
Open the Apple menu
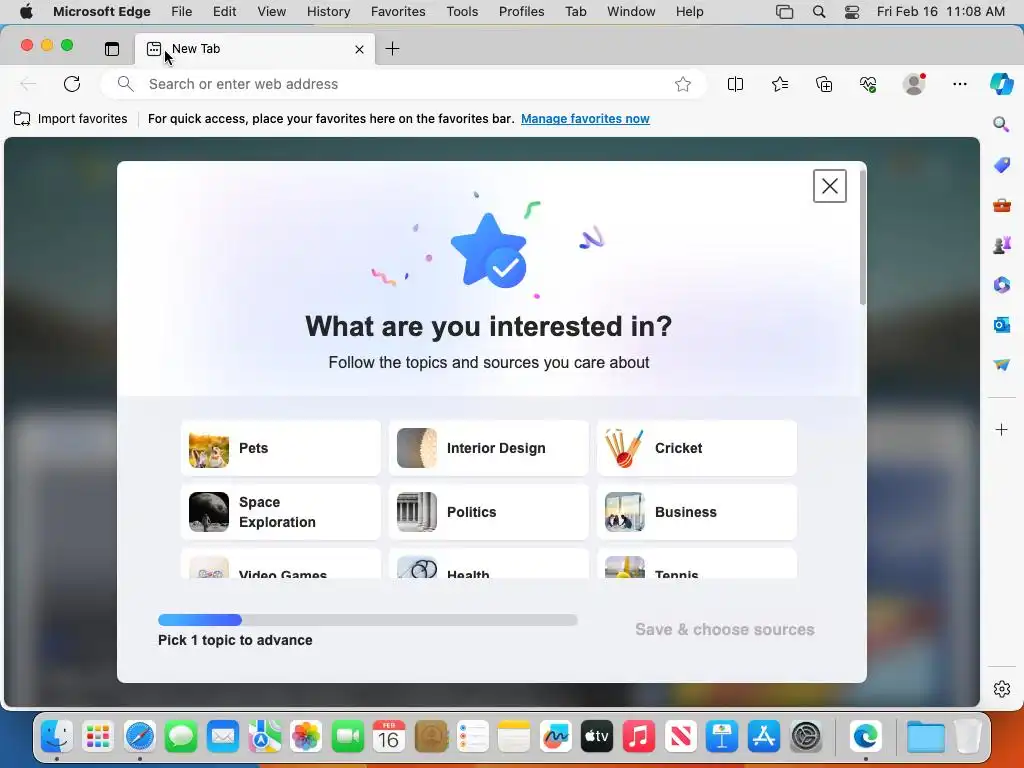coord(26,11)
